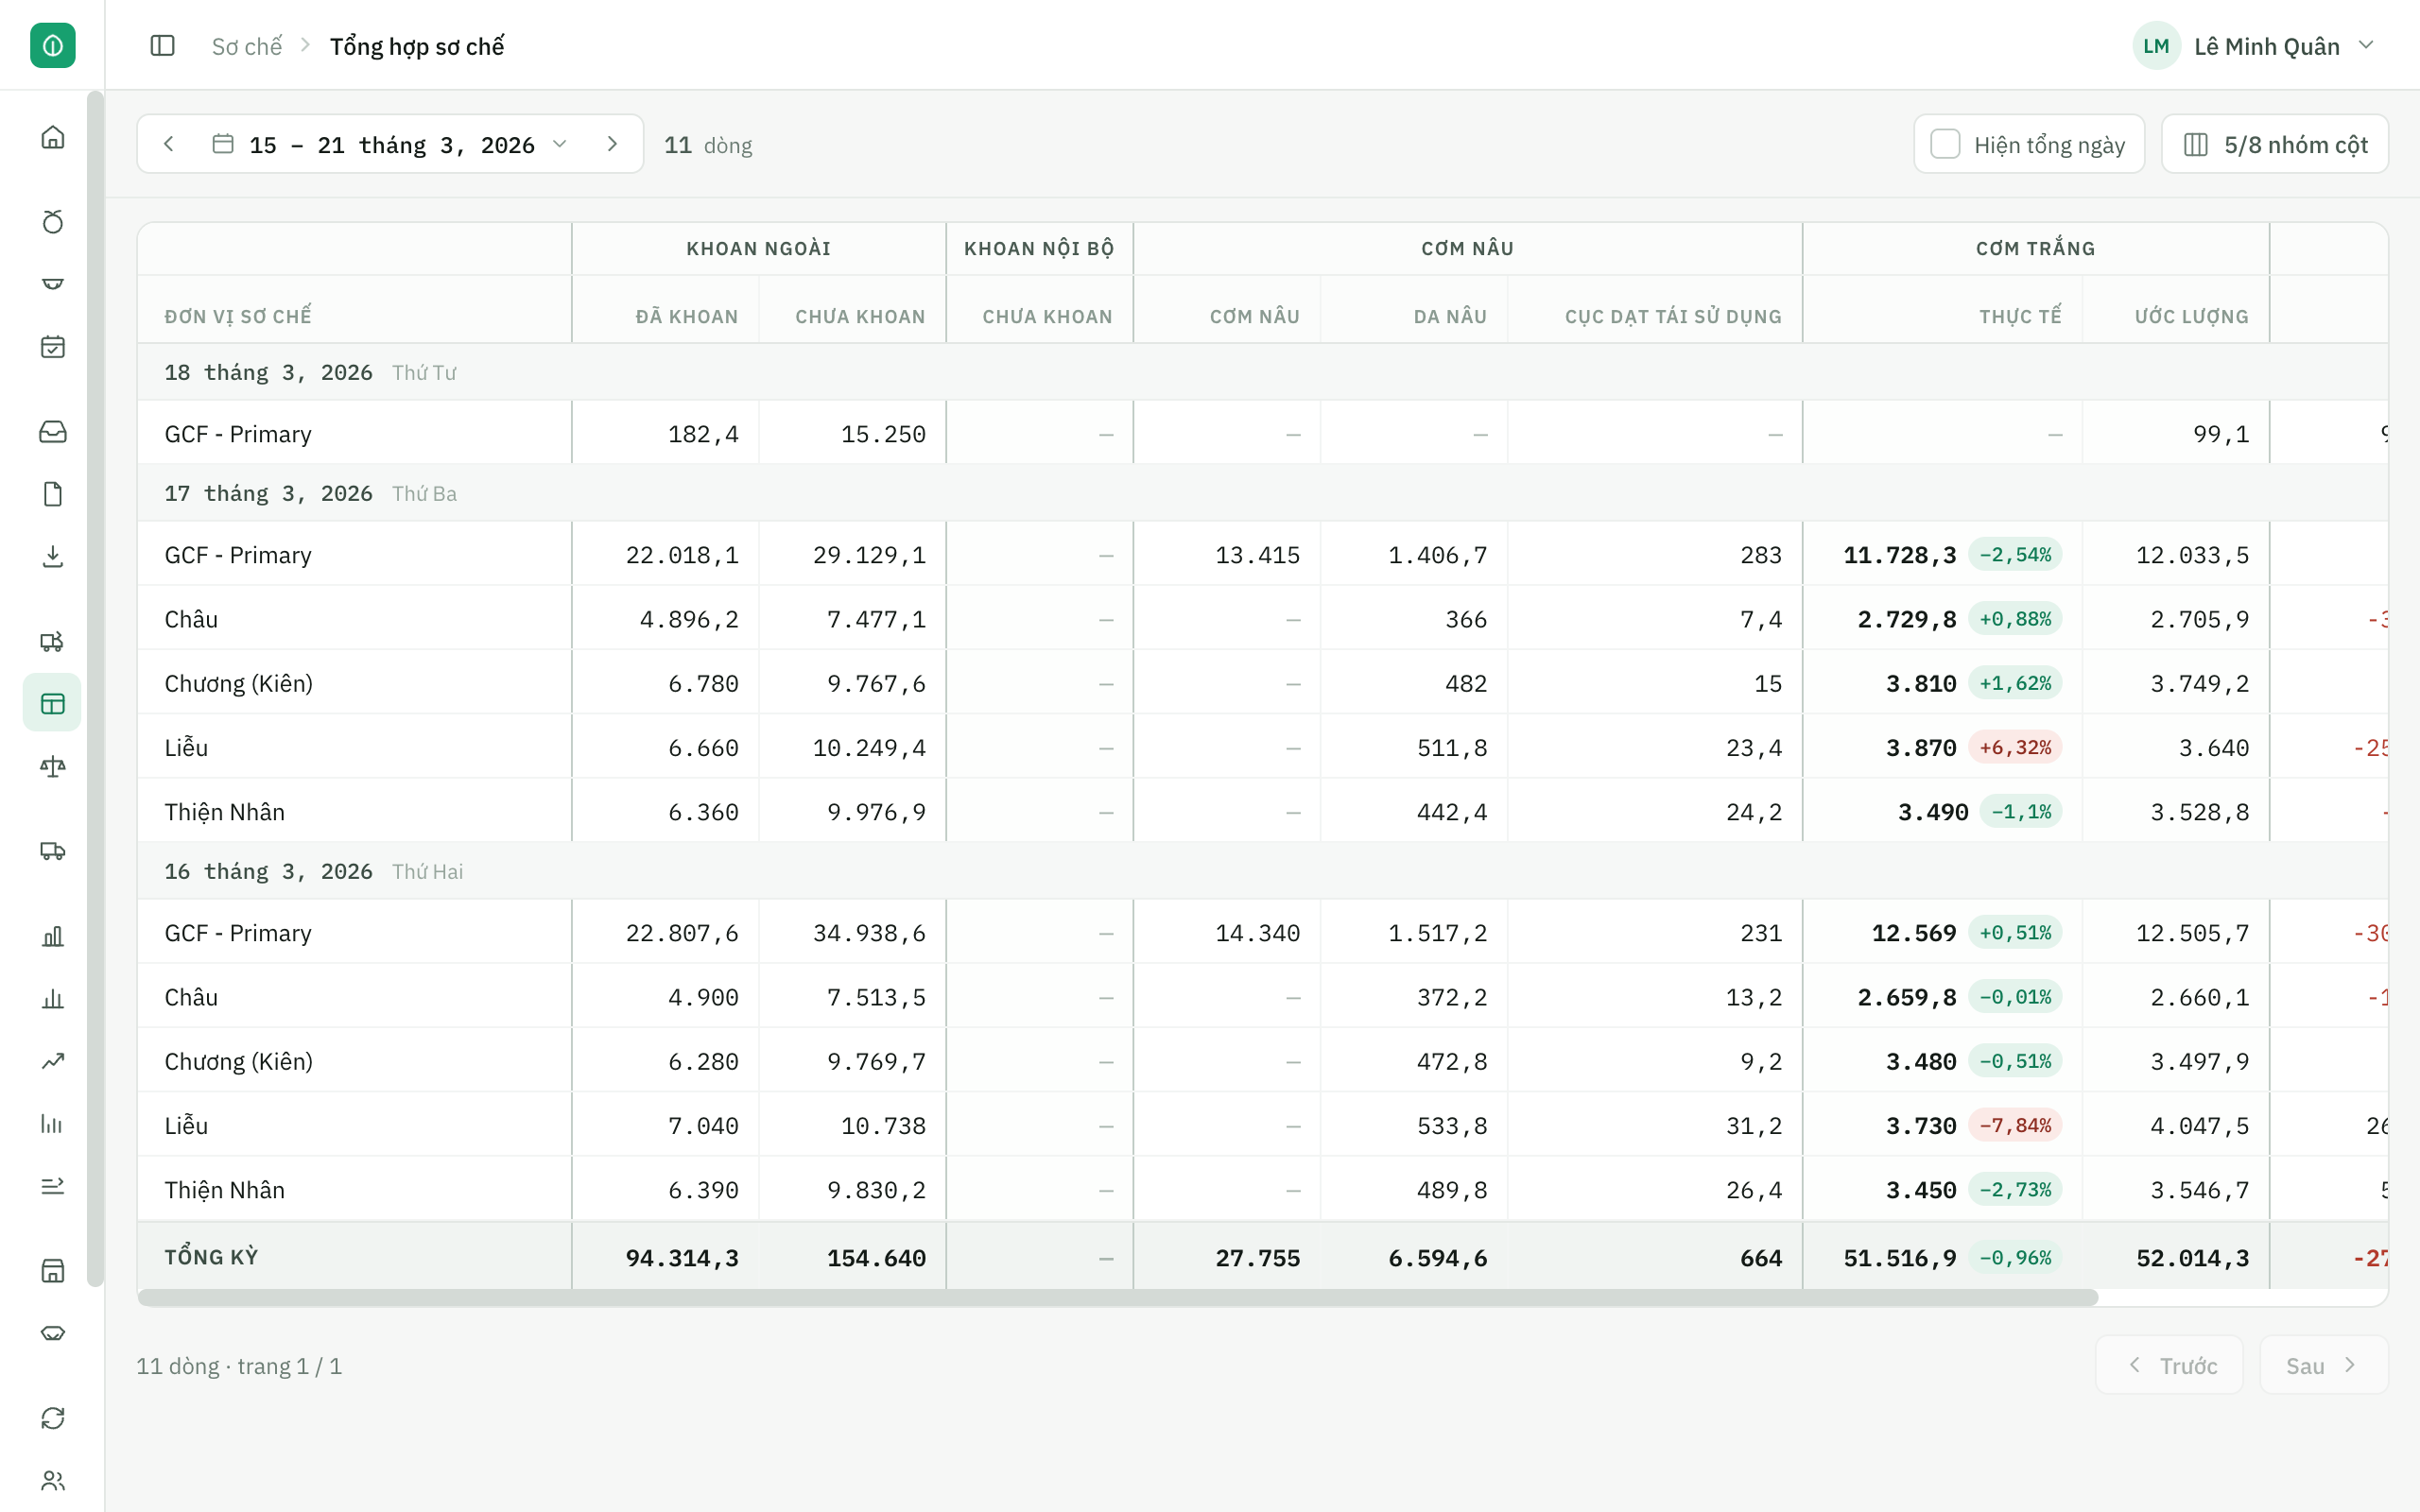
Task: Click the sync refresh sidebar icon
Action: (x=53, y=1418)
